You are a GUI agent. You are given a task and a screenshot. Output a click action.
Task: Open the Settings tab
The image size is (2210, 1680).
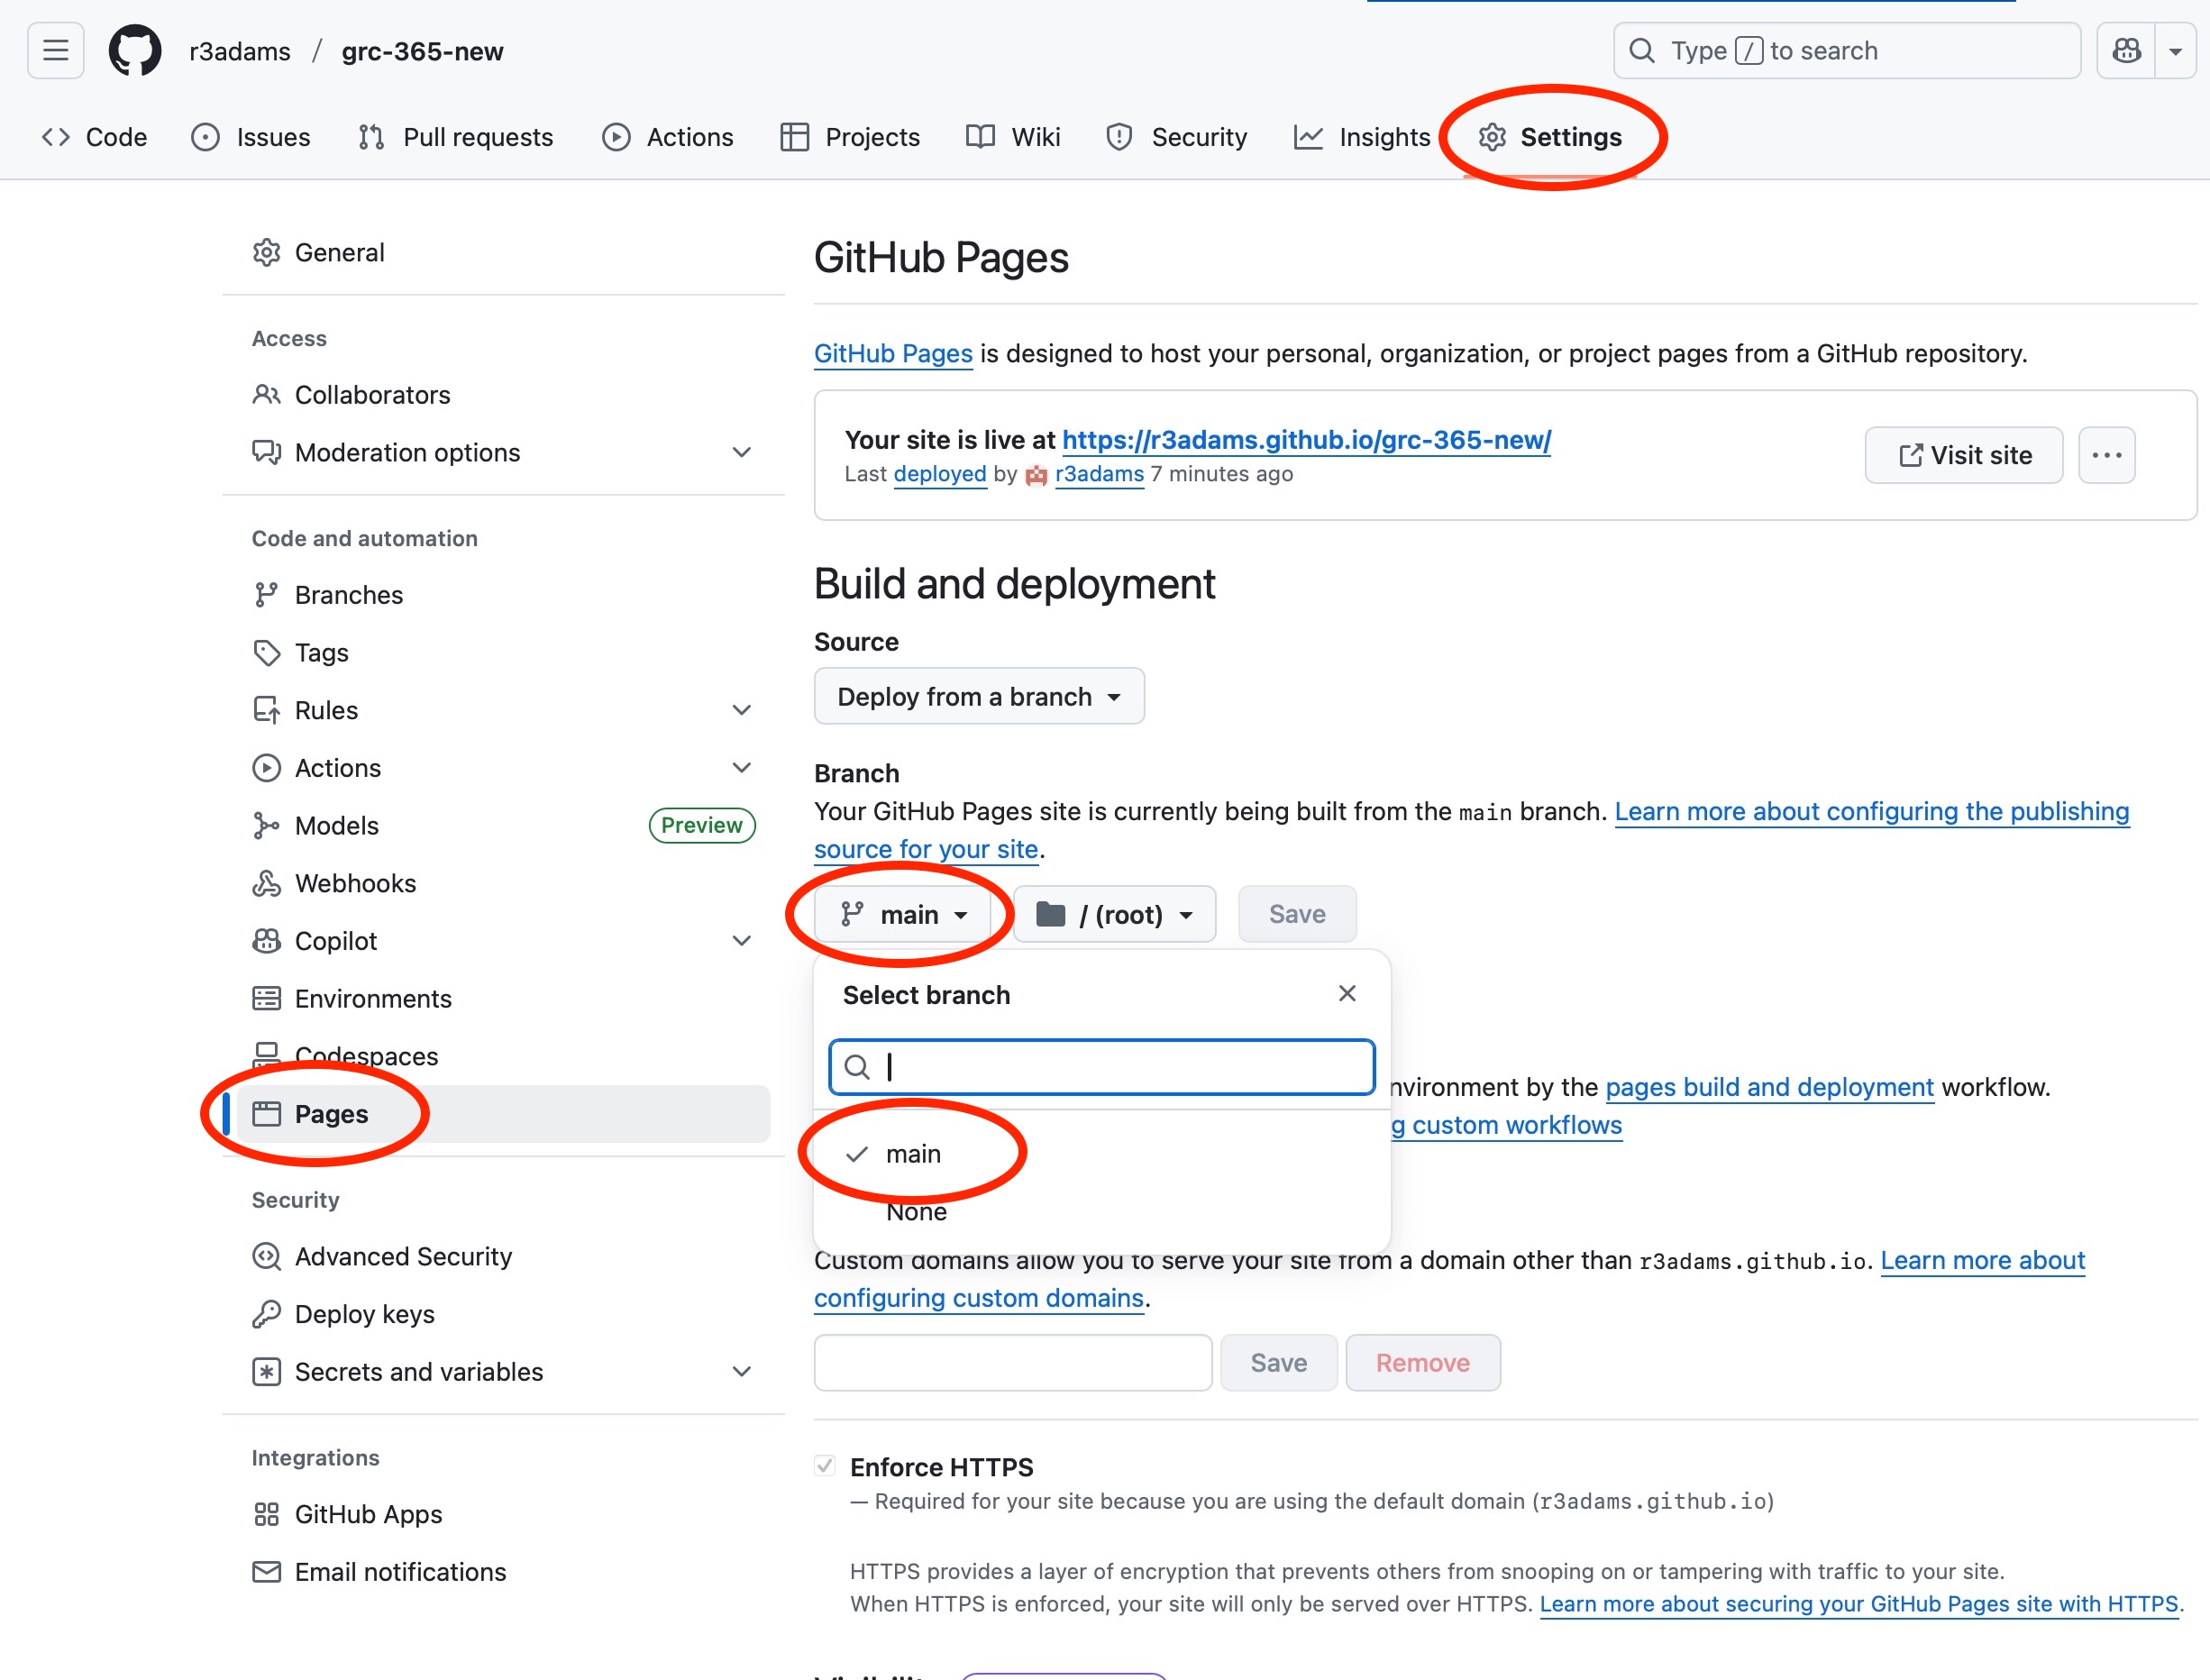pos(1550,137)
